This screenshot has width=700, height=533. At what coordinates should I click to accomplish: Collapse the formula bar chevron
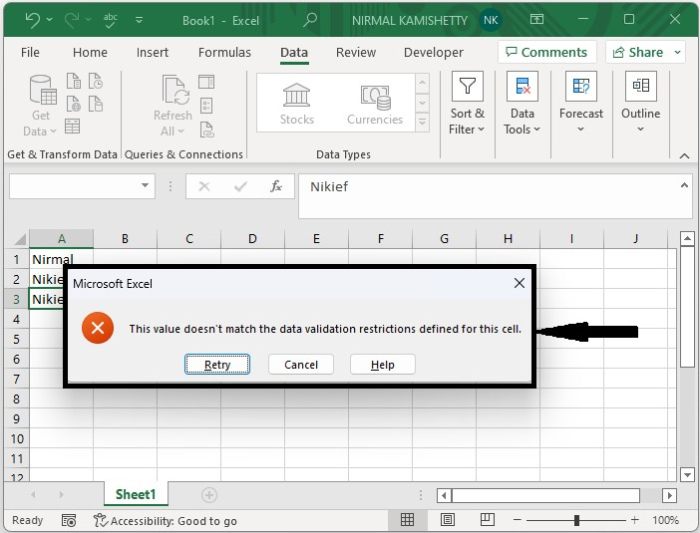(684, 185)
